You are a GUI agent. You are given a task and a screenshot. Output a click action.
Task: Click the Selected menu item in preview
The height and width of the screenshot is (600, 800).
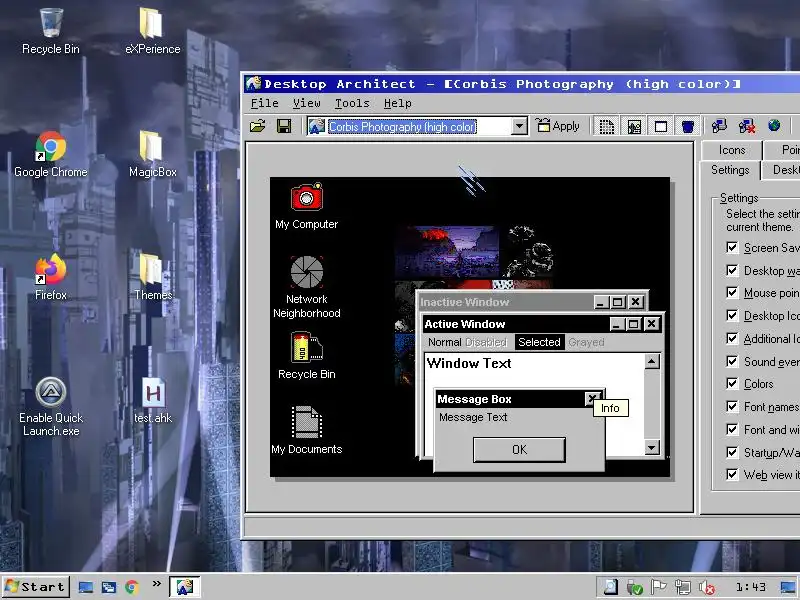click(539, 342)
